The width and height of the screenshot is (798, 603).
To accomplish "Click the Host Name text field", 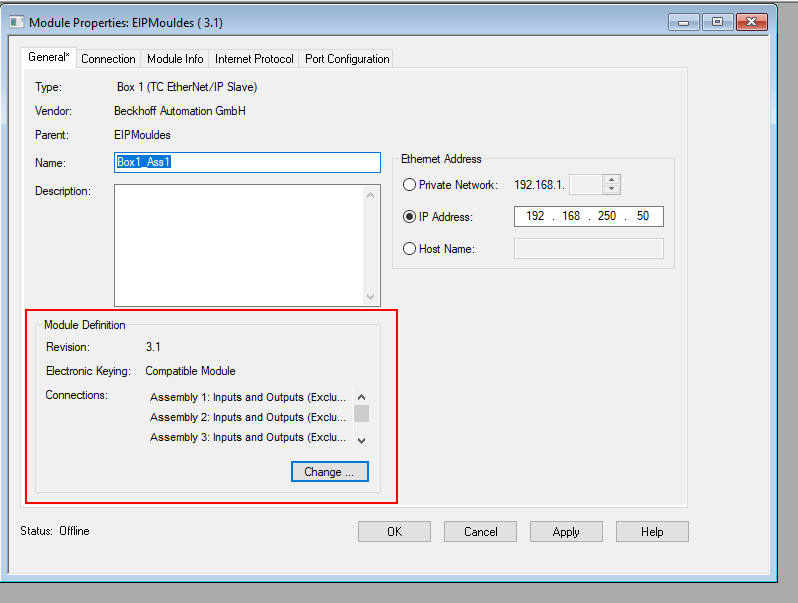I will 589,248.
